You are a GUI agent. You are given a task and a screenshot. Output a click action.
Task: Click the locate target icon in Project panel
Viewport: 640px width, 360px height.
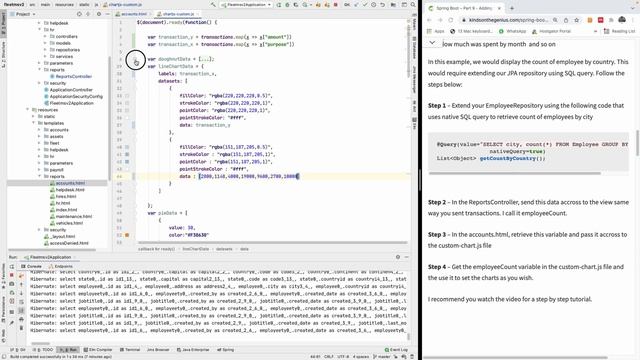(x=79, y=14)
